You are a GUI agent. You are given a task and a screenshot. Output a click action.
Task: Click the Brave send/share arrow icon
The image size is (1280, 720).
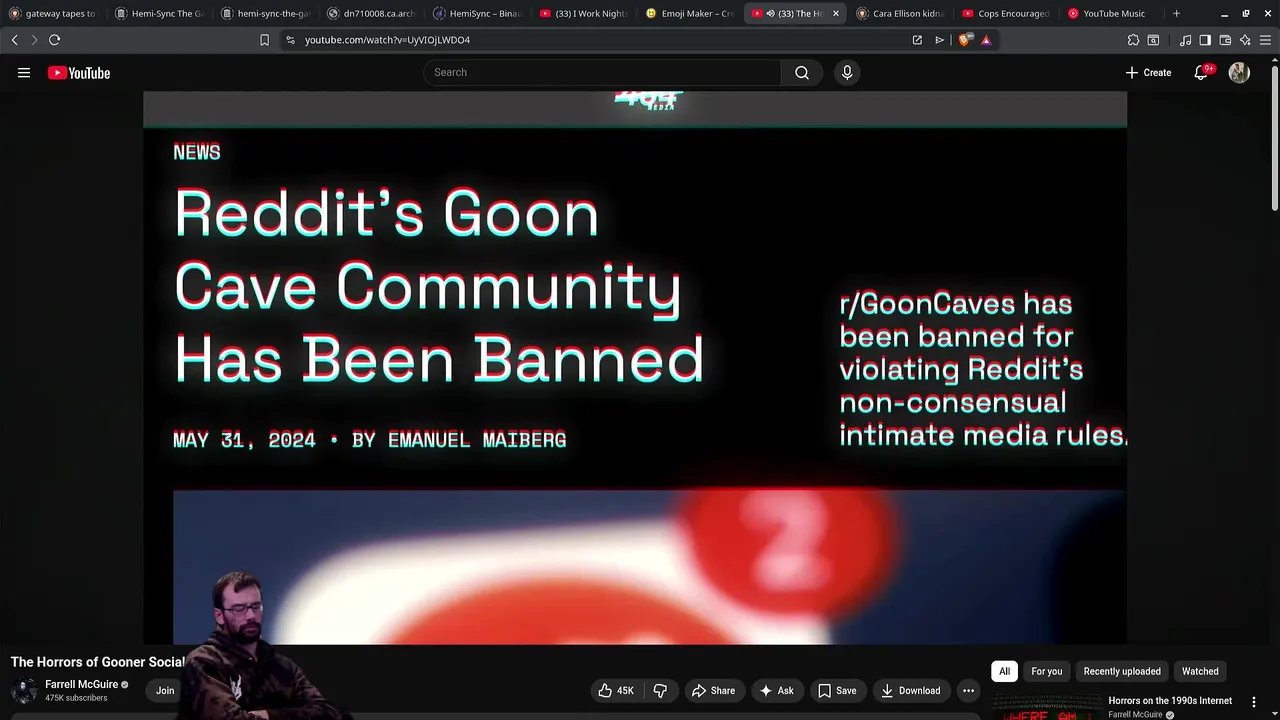pos(940,40)
